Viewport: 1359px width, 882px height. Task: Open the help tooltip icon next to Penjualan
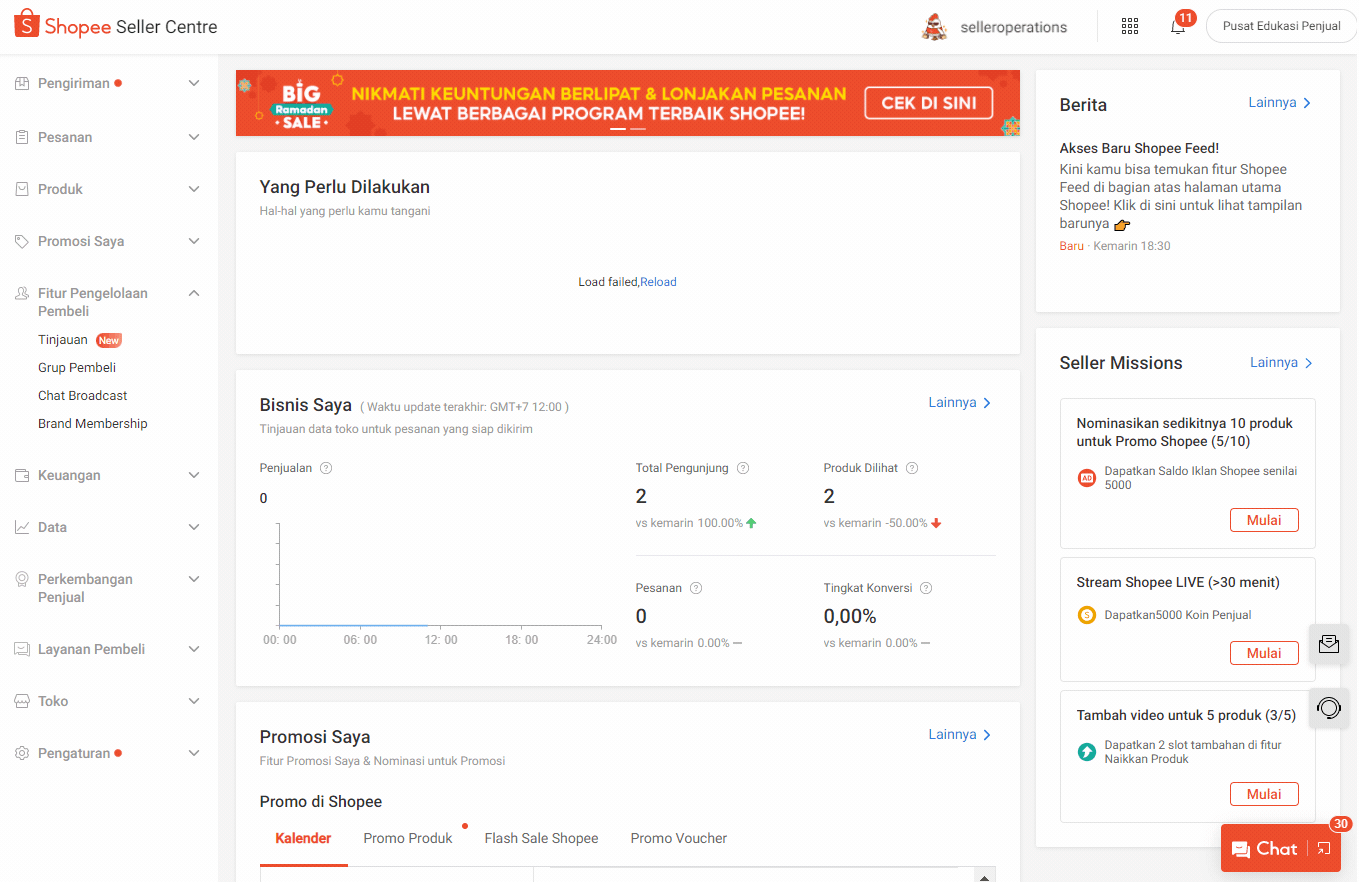[324, 467]
